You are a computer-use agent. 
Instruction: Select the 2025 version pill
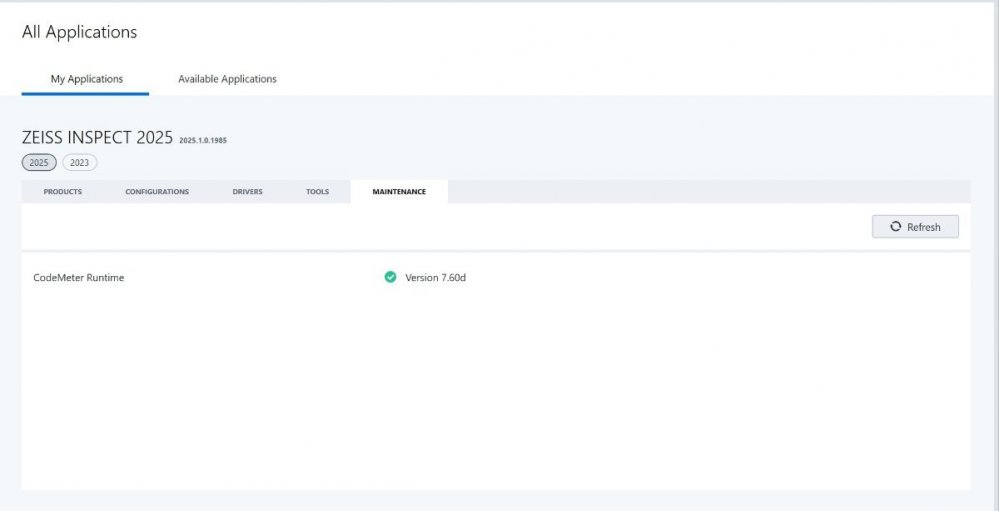(x=39, y=163)
